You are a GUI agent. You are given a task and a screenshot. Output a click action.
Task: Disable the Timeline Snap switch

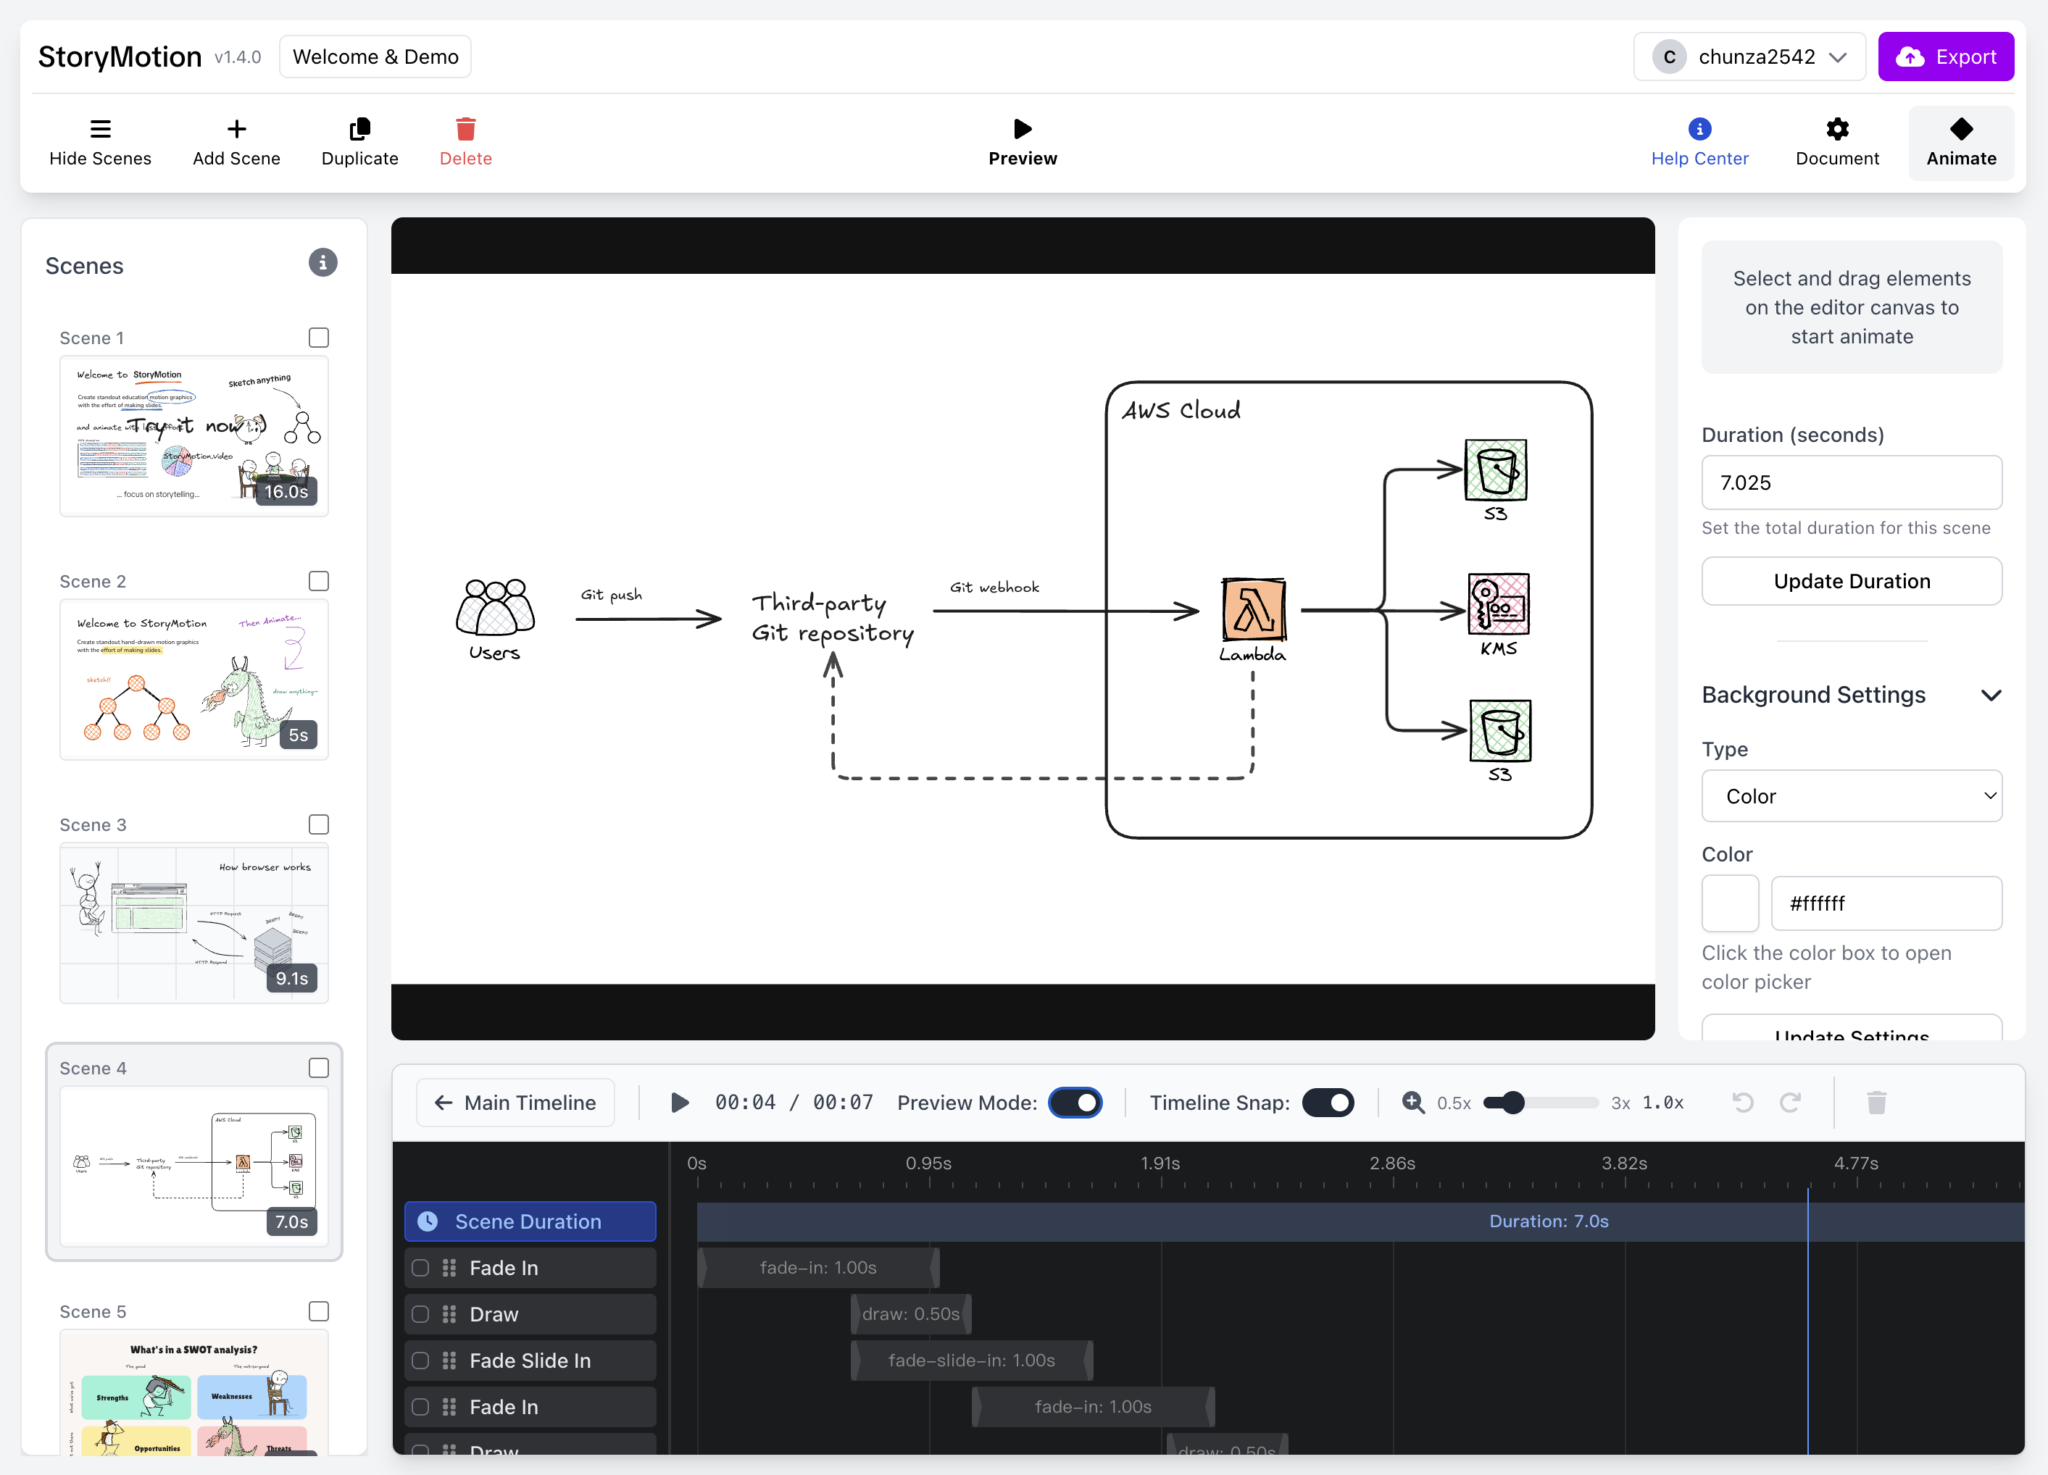point(1328,1102)
